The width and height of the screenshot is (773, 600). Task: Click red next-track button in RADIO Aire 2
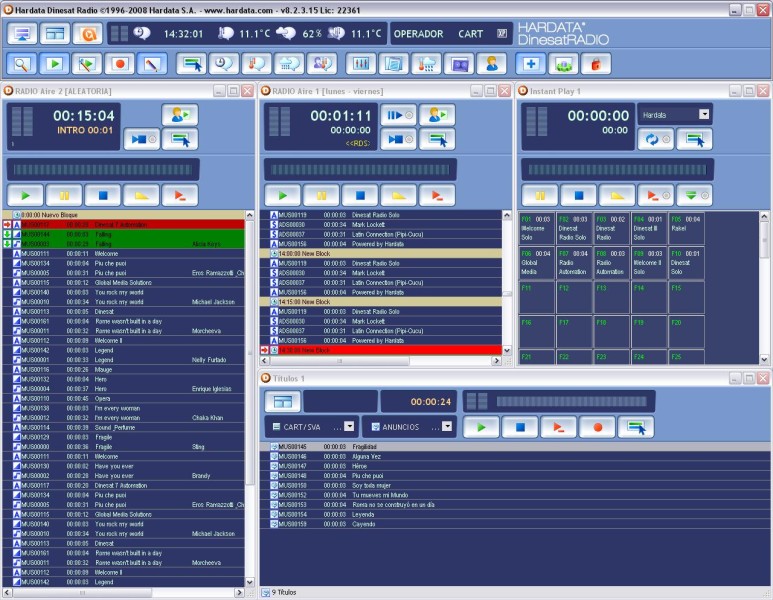point(180,195)
